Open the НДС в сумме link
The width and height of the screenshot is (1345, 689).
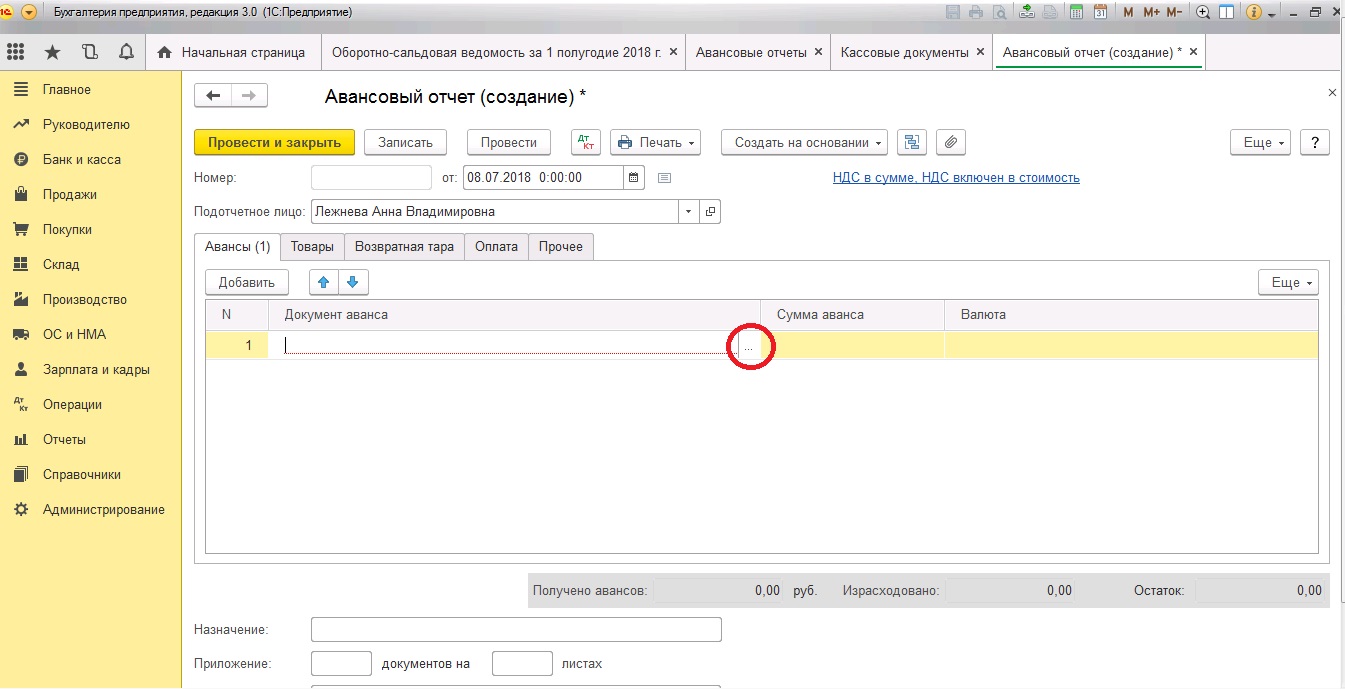point(956,178)
